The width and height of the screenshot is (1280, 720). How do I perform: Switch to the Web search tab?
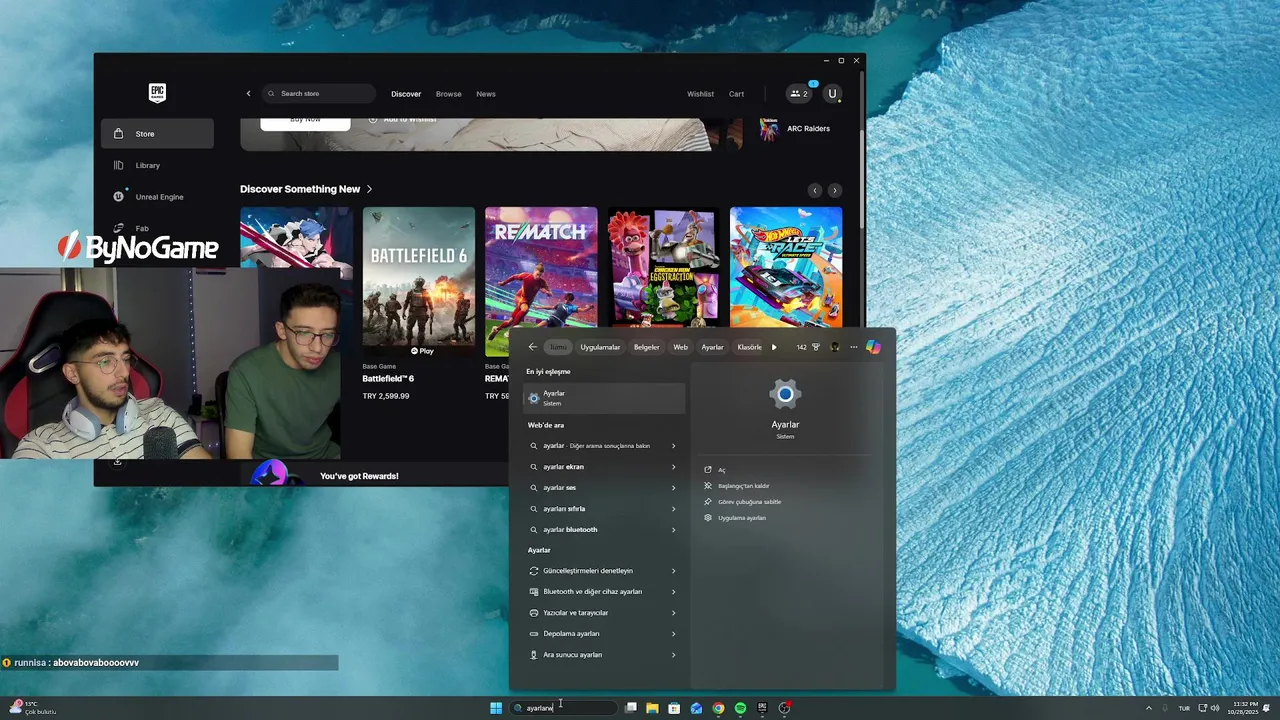680,347
